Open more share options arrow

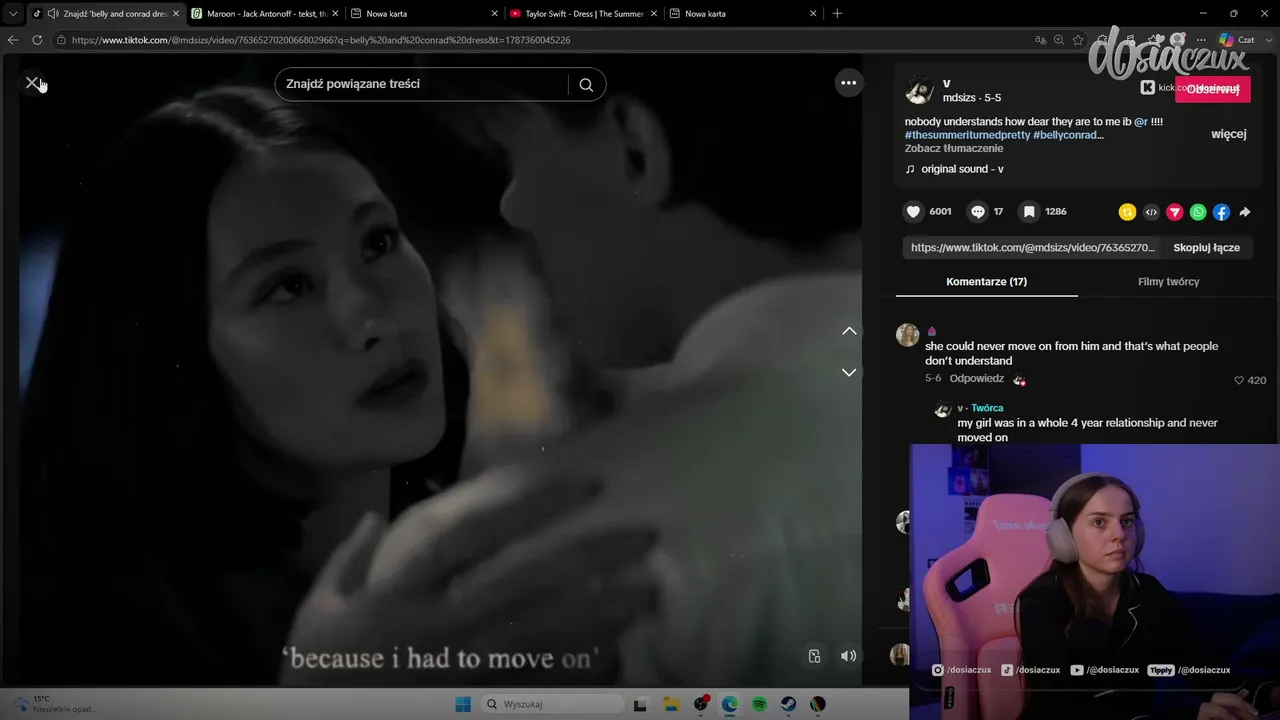[1245, 212]
